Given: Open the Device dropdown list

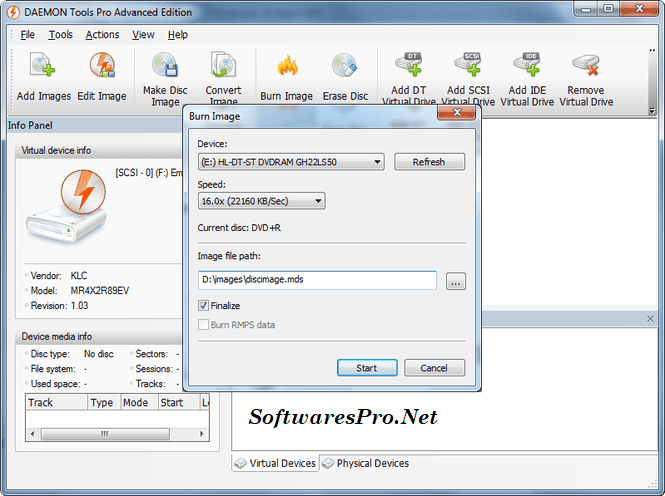Looking at the screenshot, I should 291,162.
